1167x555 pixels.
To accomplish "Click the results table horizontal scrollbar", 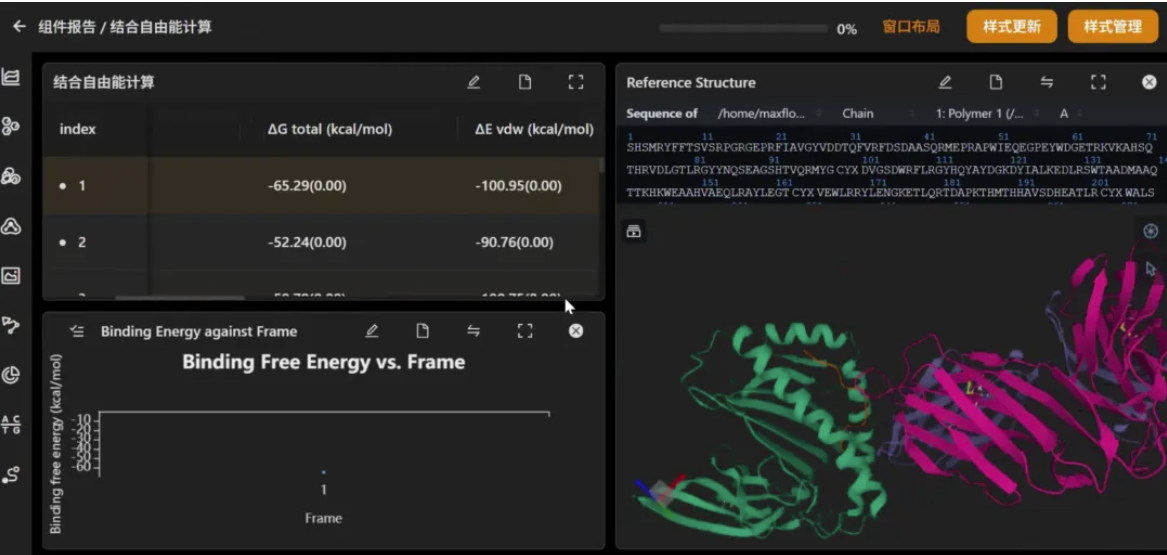I will click(179, 298).
